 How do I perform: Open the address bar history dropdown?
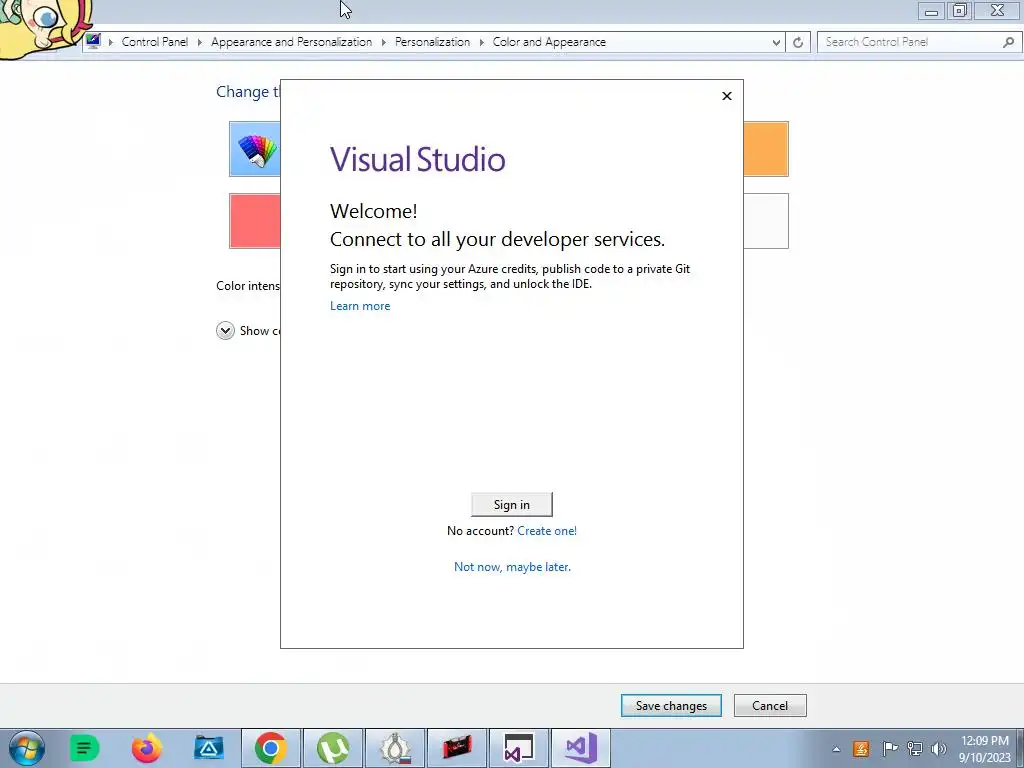[776, 42]
